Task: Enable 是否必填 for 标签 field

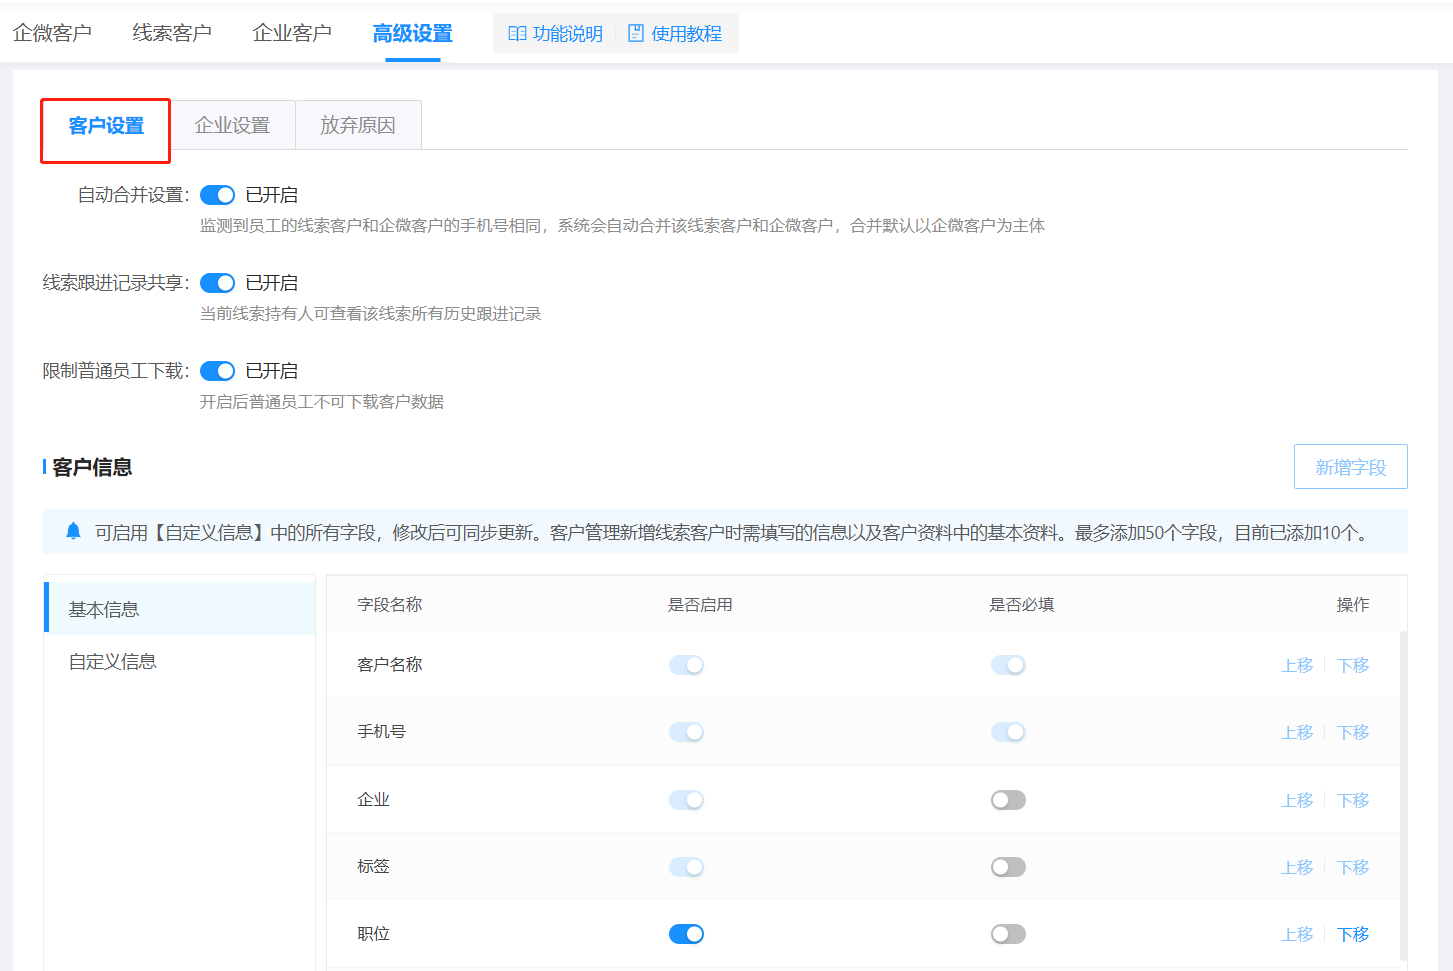Action: (x=1008, y=867)
